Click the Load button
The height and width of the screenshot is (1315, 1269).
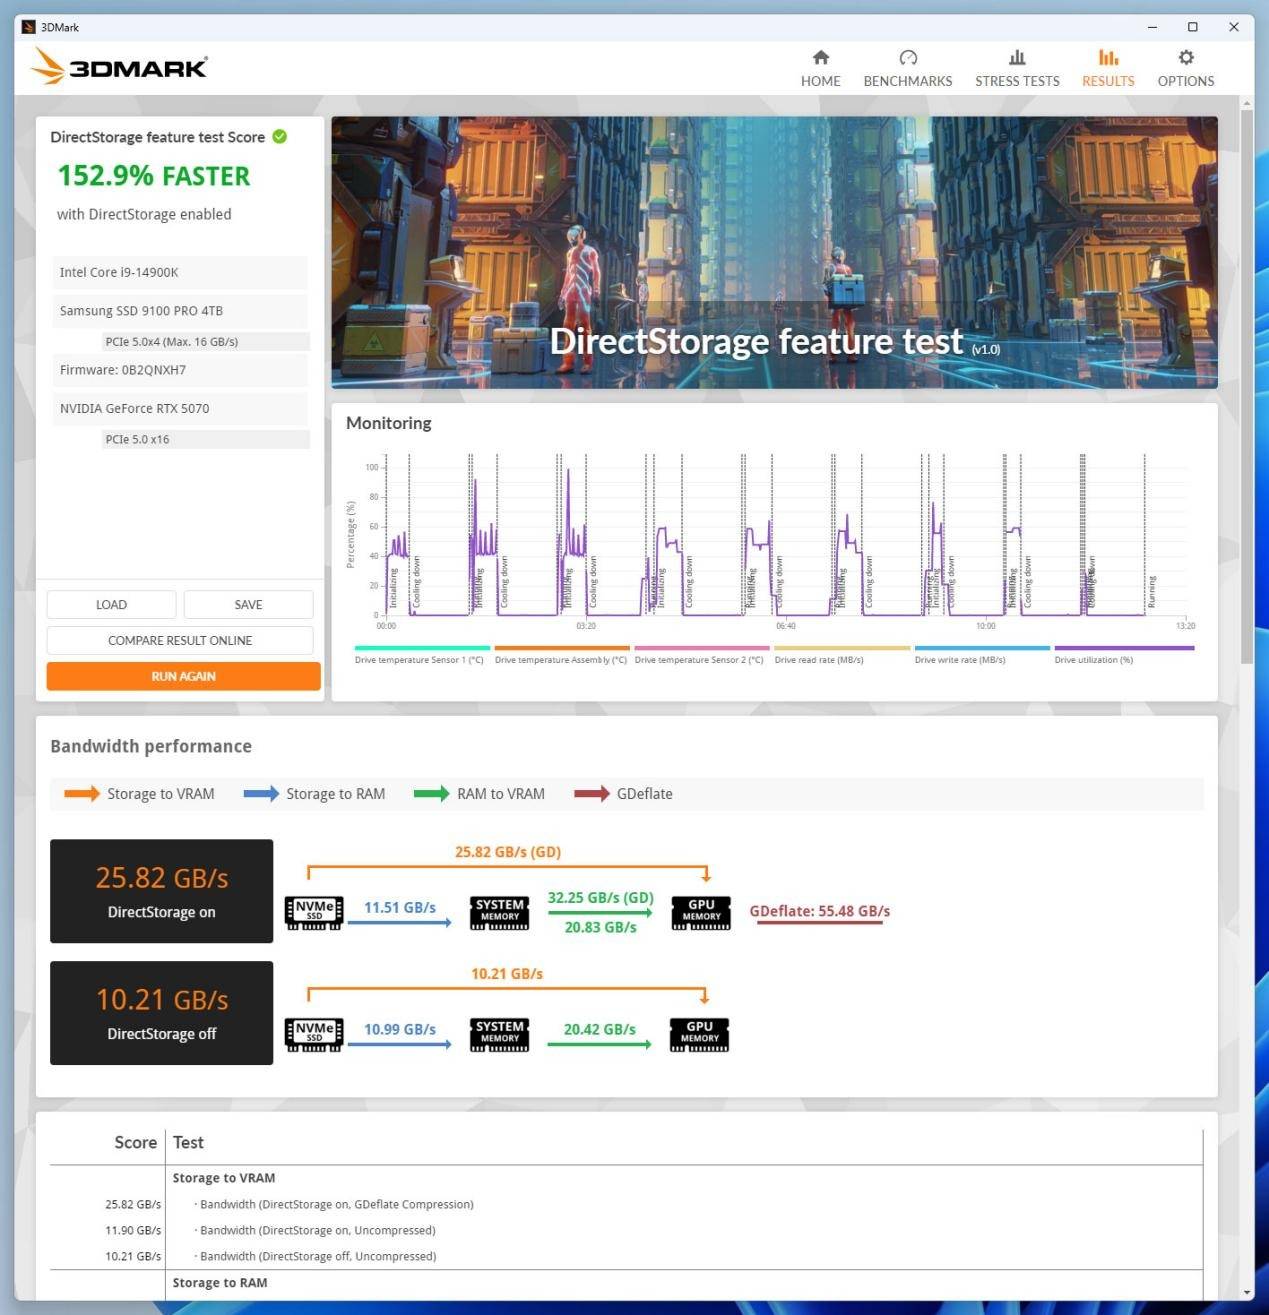coord(111,605)
